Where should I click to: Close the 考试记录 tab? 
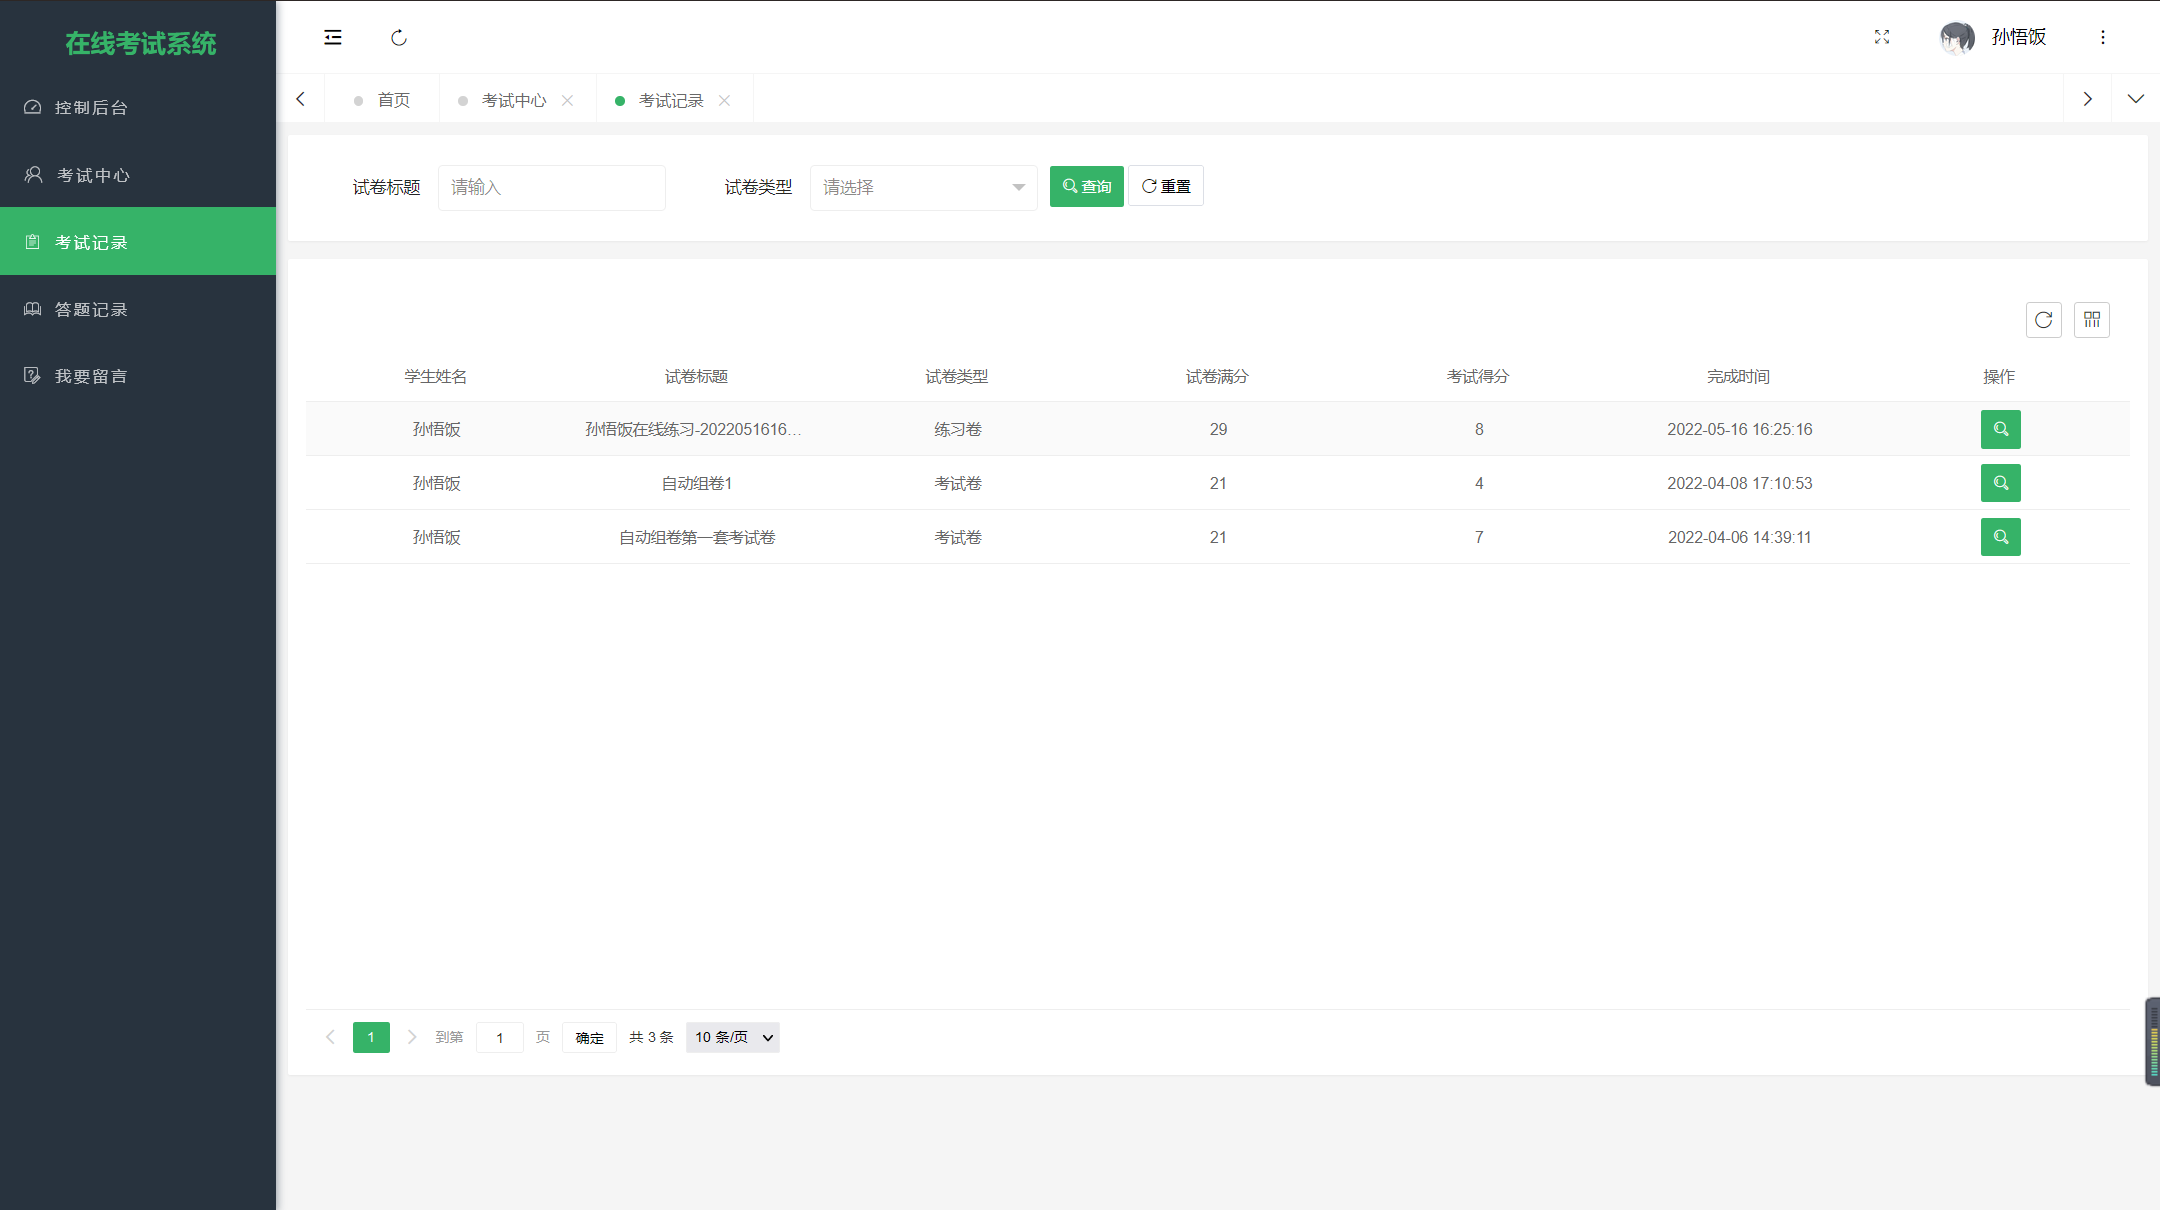click(x=726, y=99)
